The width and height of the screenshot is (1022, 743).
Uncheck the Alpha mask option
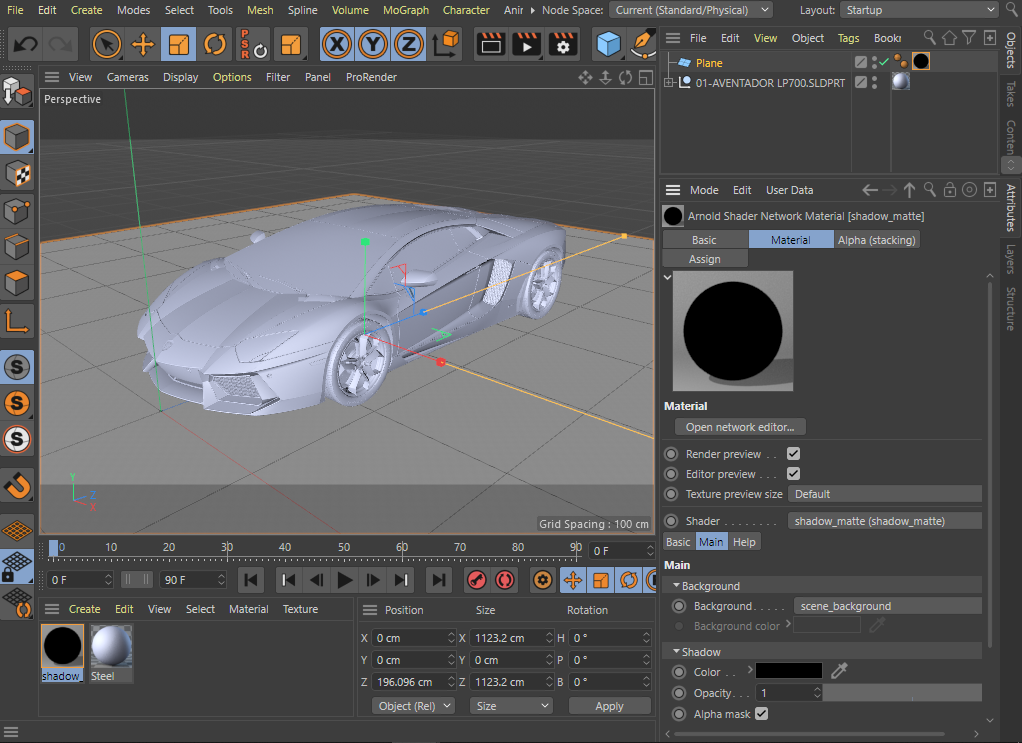click(x=761, y=714)
